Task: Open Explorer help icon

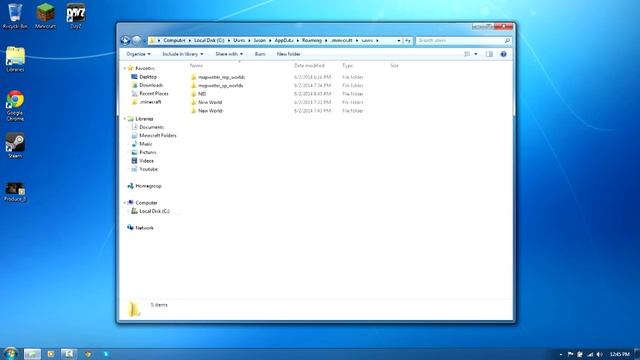Action: 503,54
